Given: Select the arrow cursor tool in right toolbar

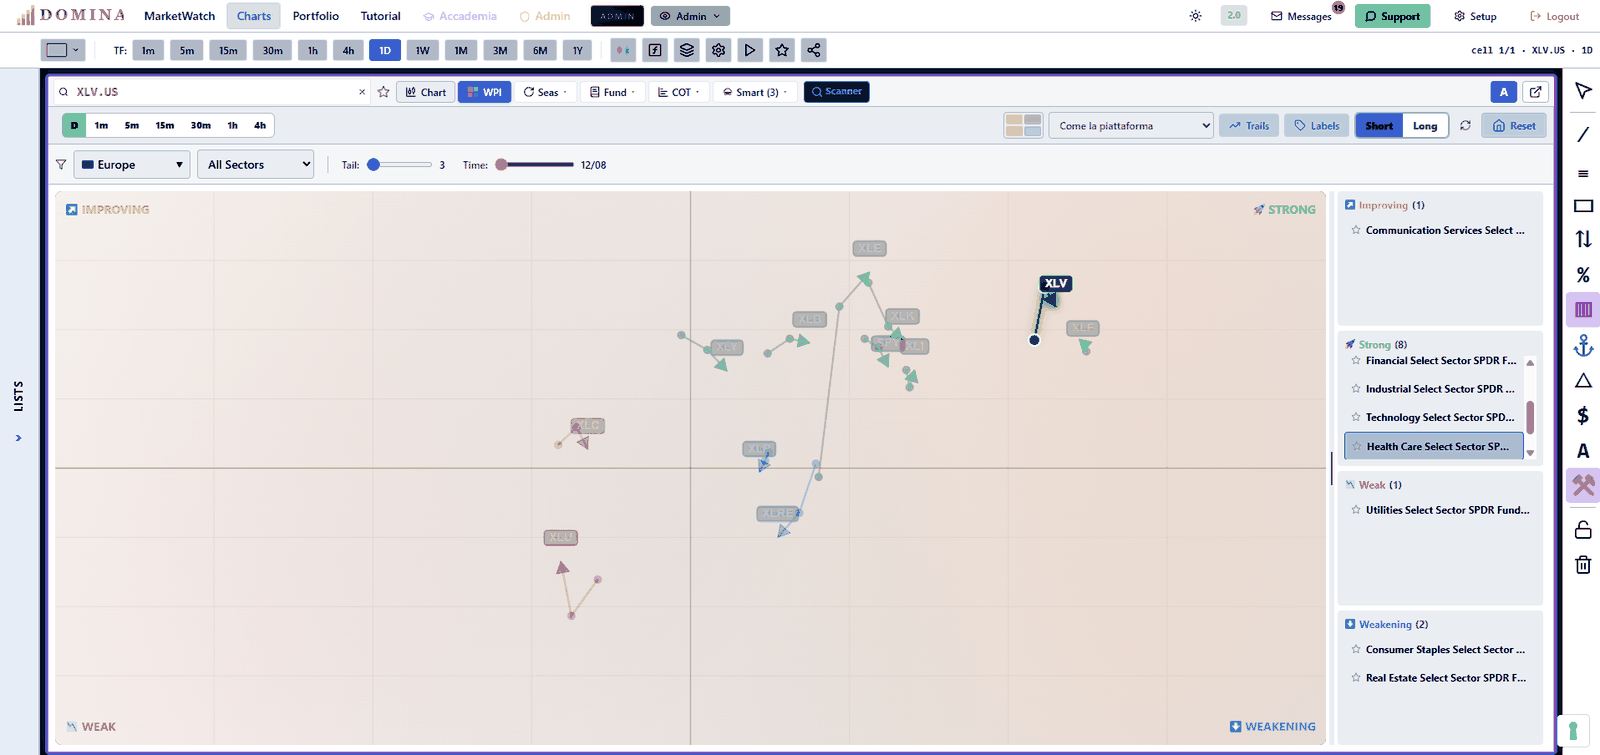Looking at the screenshot, I should (1583, 91).
